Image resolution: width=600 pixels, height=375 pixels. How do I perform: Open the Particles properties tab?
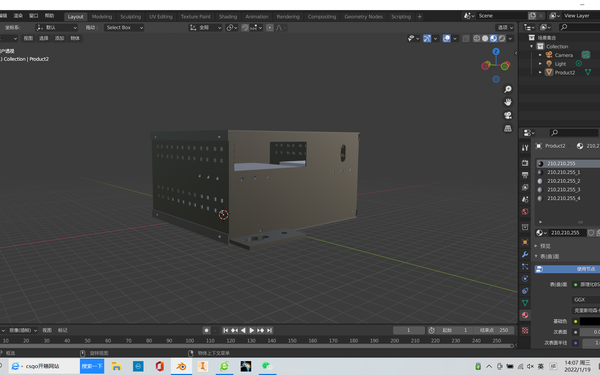(525, 266)
